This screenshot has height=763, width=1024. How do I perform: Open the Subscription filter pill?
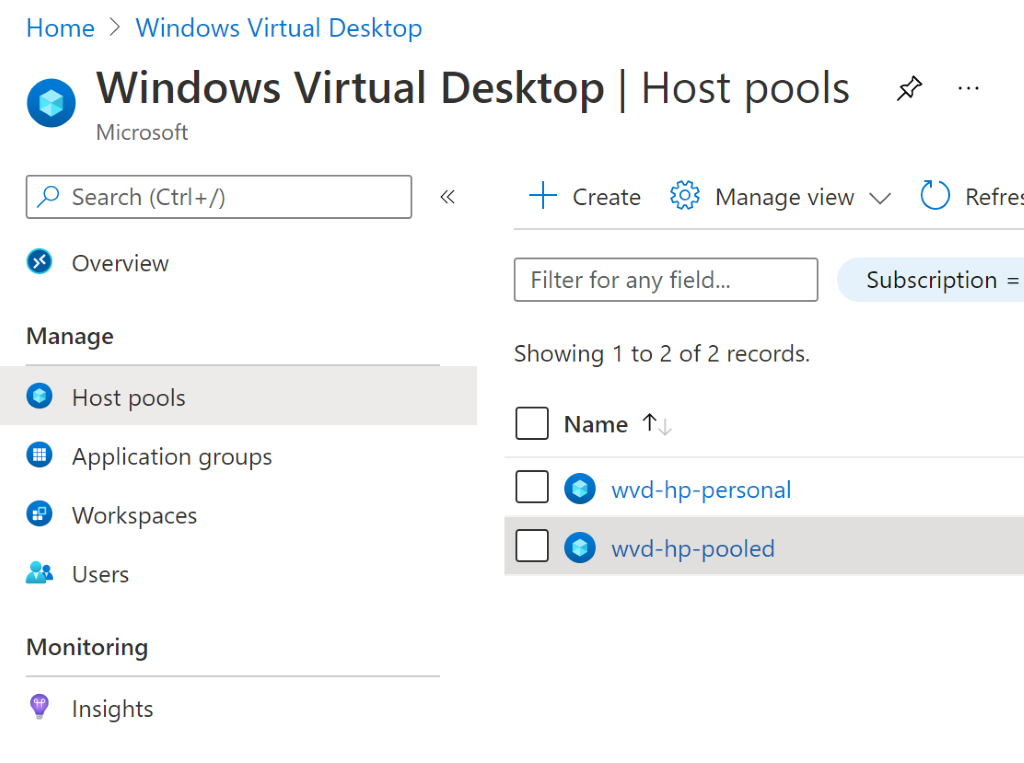coord(931,280)
